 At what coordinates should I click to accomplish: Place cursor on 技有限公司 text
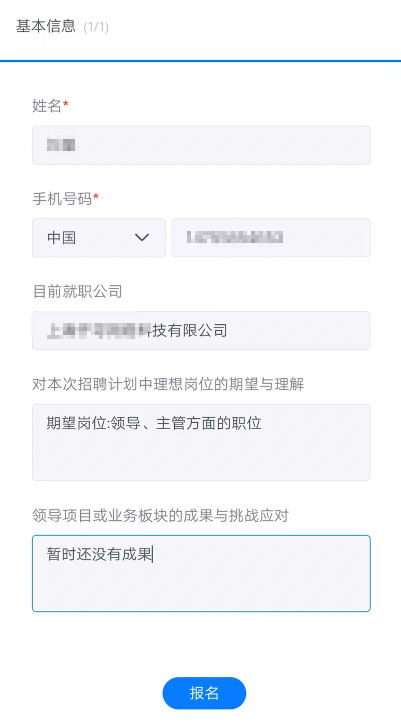coord(190,331)
